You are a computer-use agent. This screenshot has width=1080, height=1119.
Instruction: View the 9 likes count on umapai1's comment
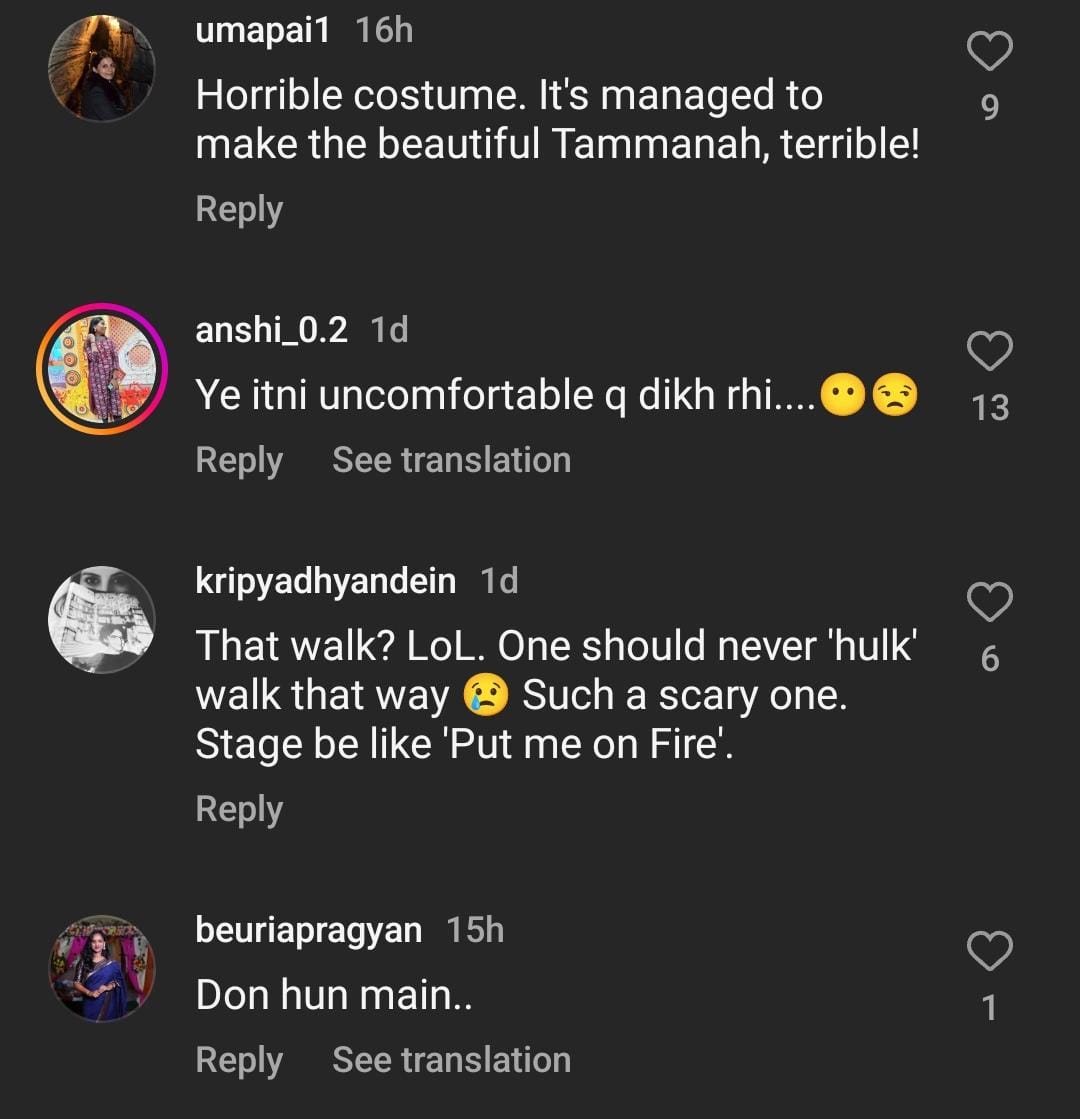pyautogui.click(x=990, y=106)
